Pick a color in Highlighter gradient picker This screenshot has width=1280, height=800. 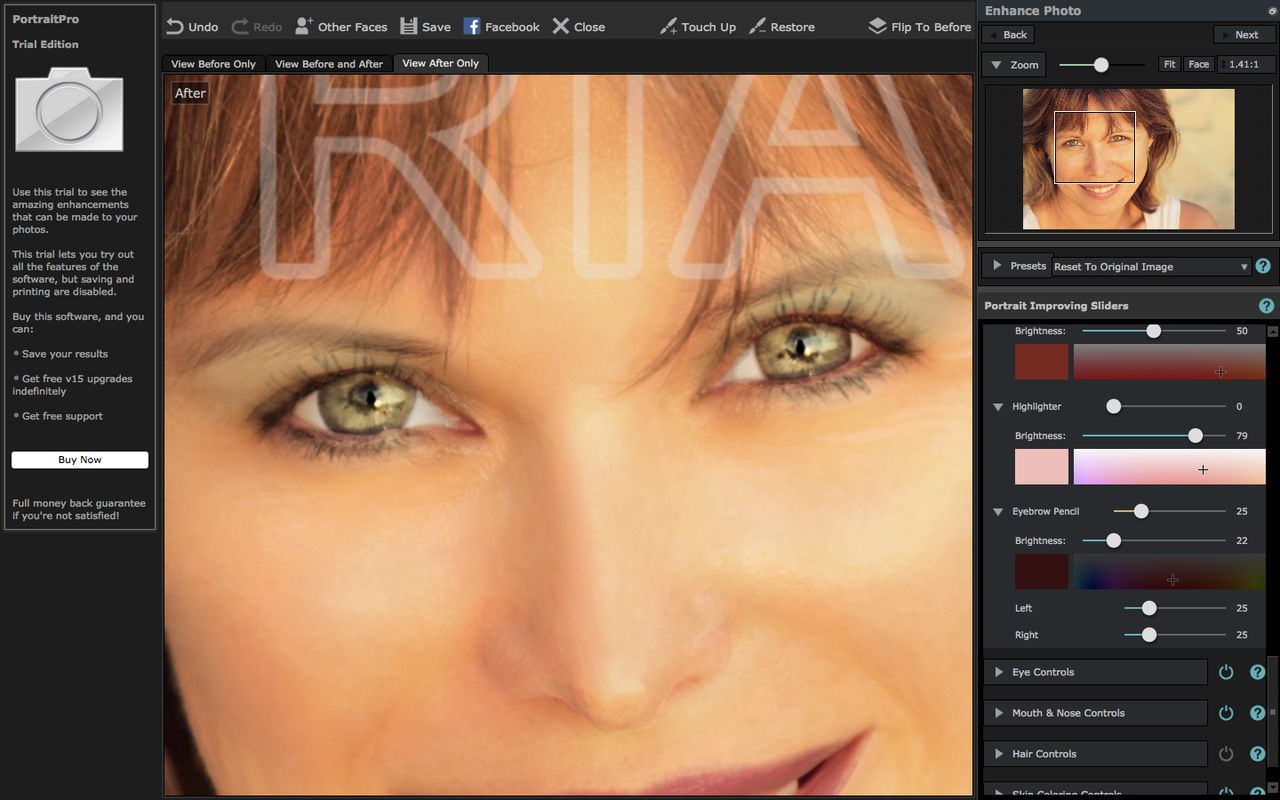[1169, 467]
